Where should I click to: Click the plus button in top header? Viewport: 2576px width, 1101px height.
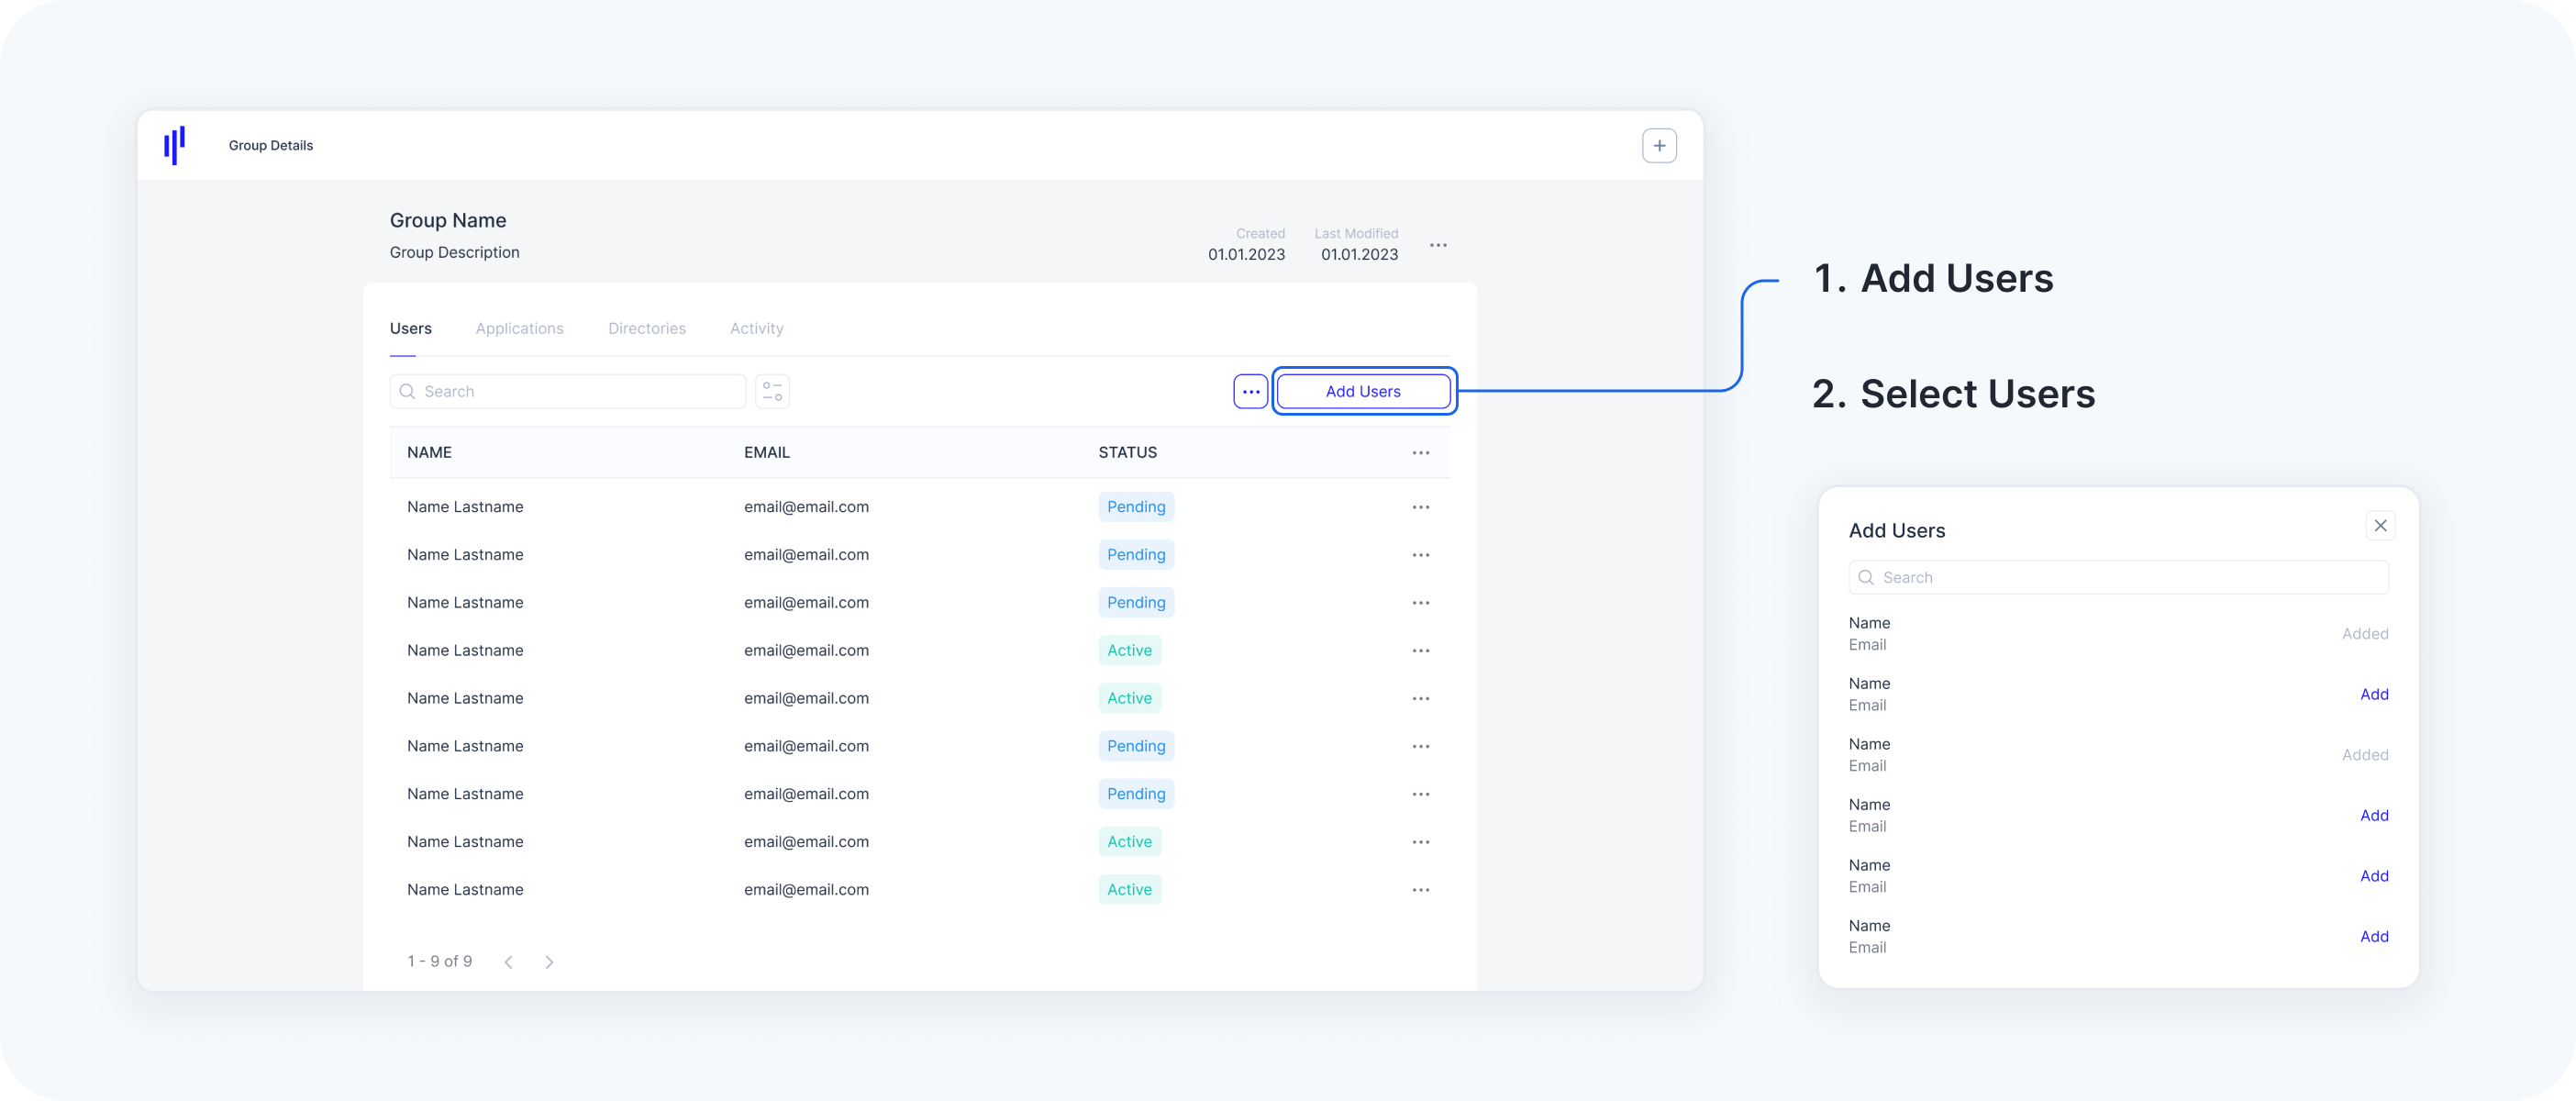[x=1659, y=146]
